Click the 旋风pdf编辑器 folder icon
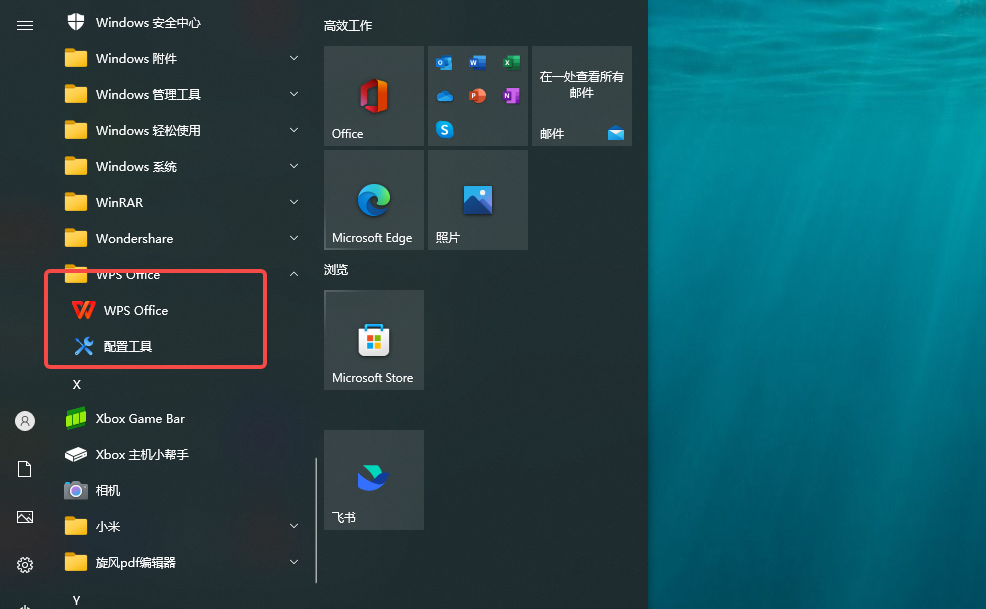 pyautogui.click(x=75, y=562)
